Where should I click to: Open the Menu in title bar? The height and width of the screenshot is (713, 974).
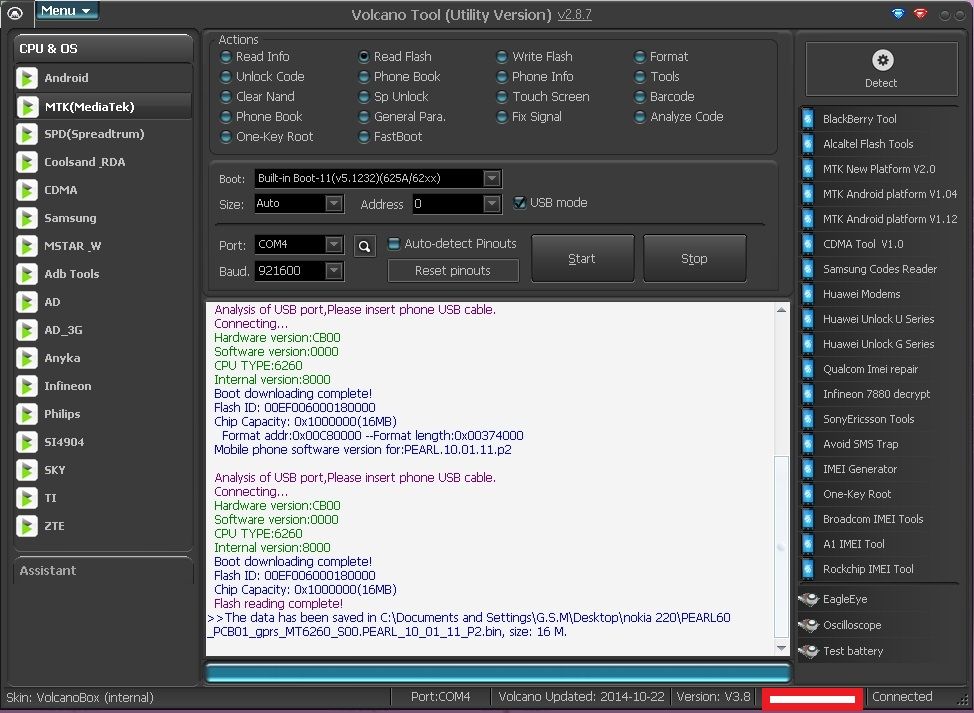67,11
